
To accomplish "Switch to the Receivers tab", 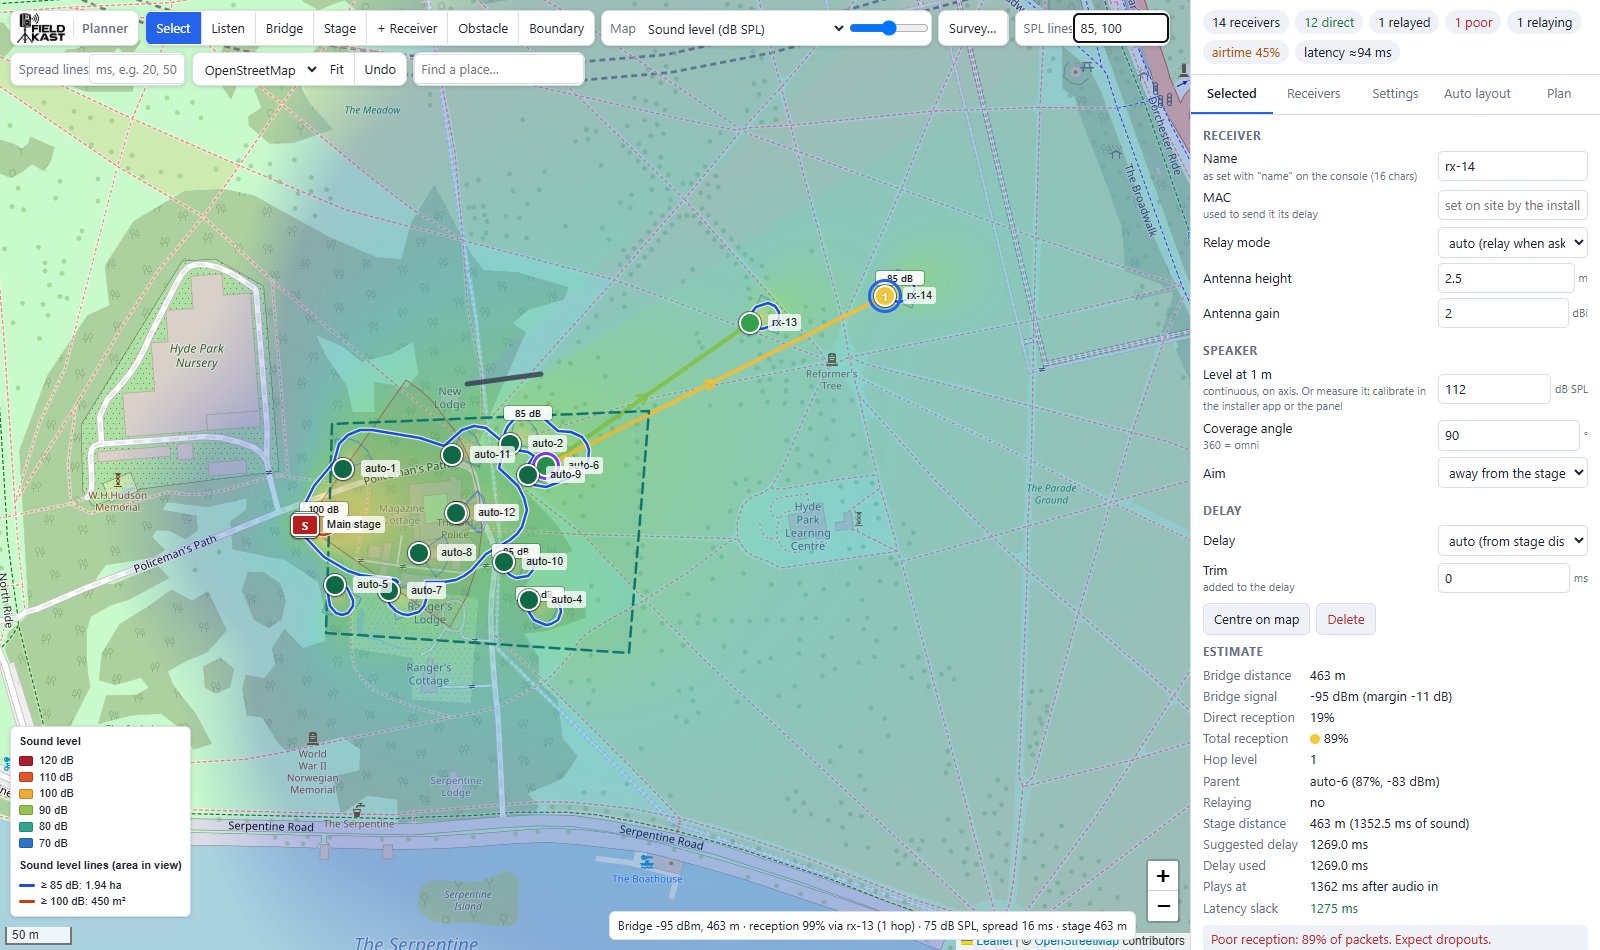I will click(x=1313, y=93).
